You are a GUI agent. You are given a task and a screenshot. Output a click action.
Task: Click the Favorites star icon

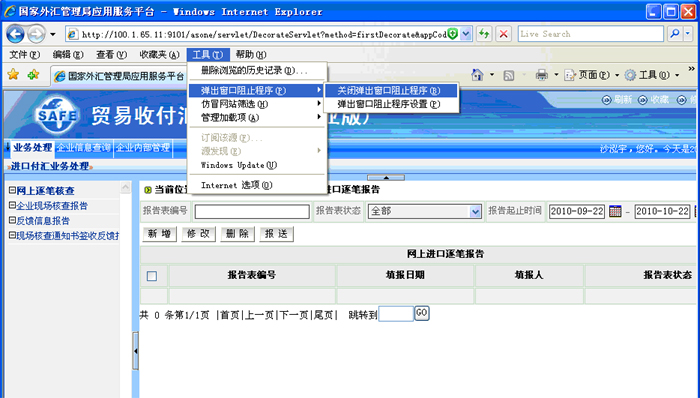click(x=13, y=75)
